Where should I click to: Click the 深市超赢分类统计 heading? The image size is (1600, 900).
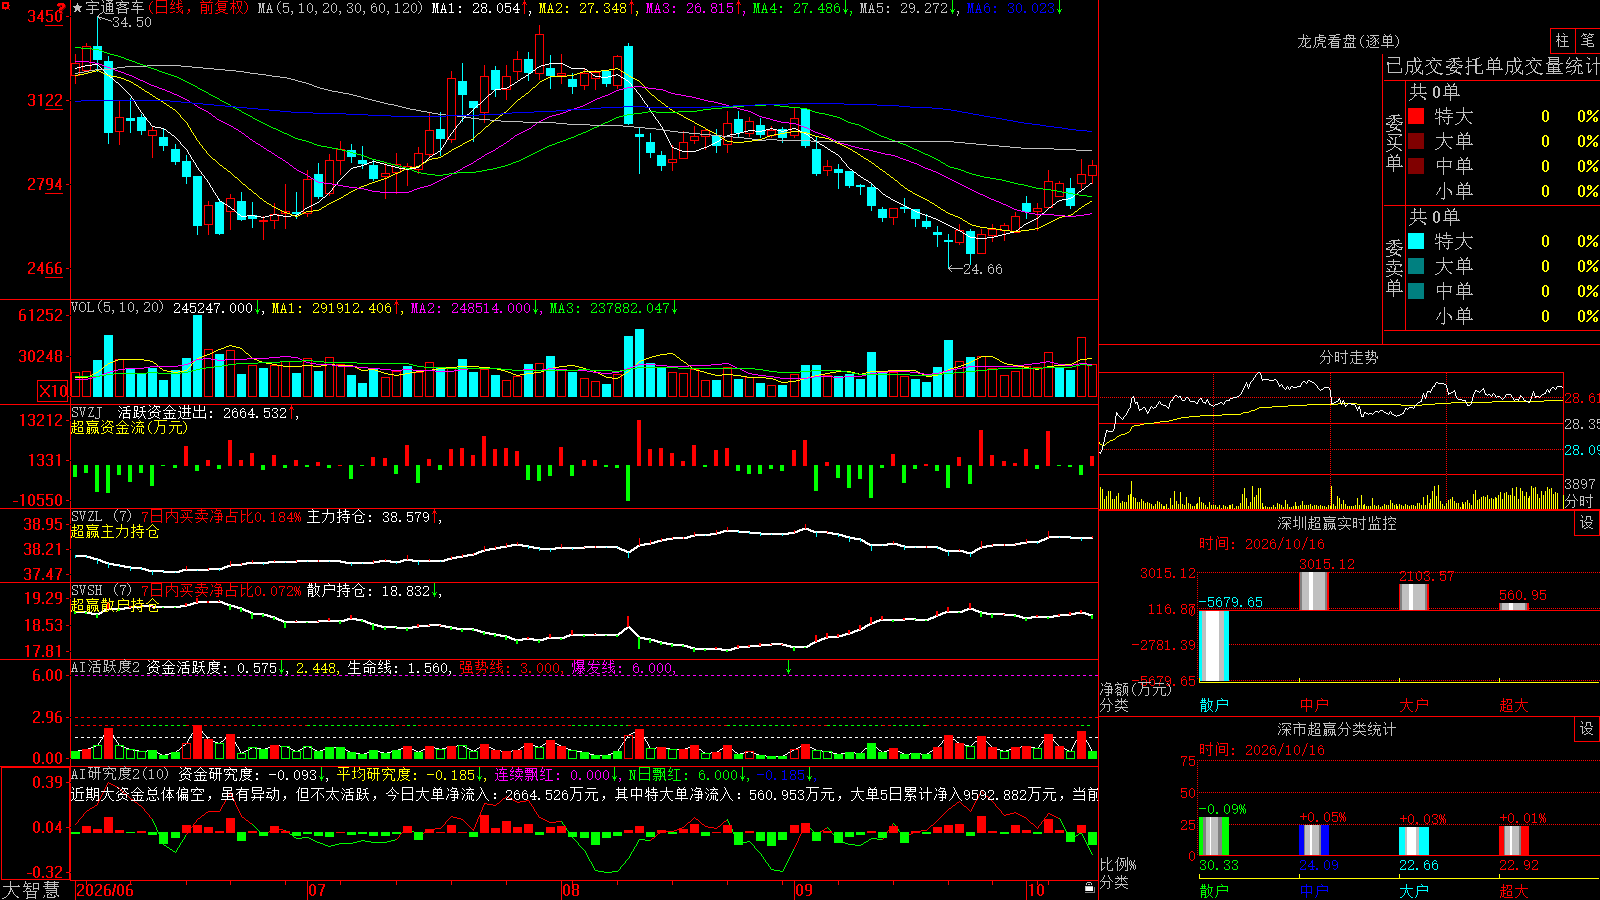point(1337,729)
